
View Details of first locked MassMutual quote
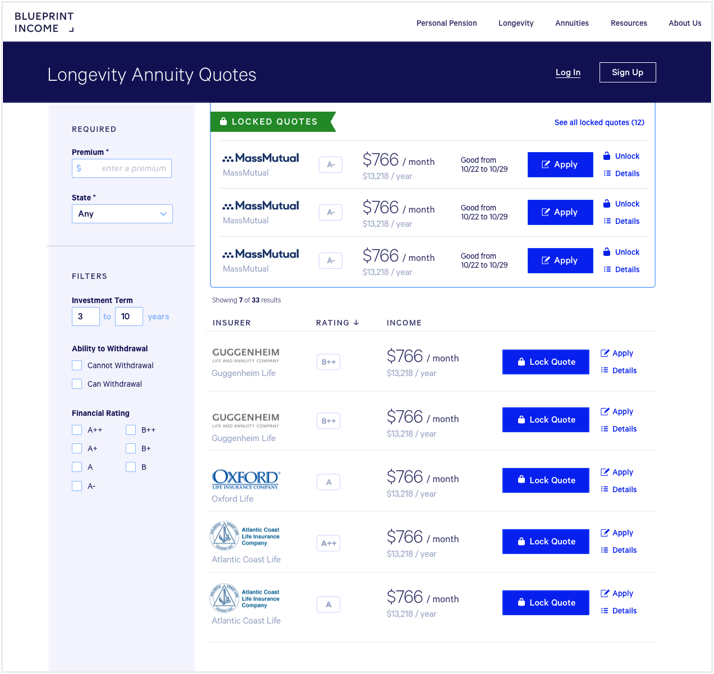[621, 174]
